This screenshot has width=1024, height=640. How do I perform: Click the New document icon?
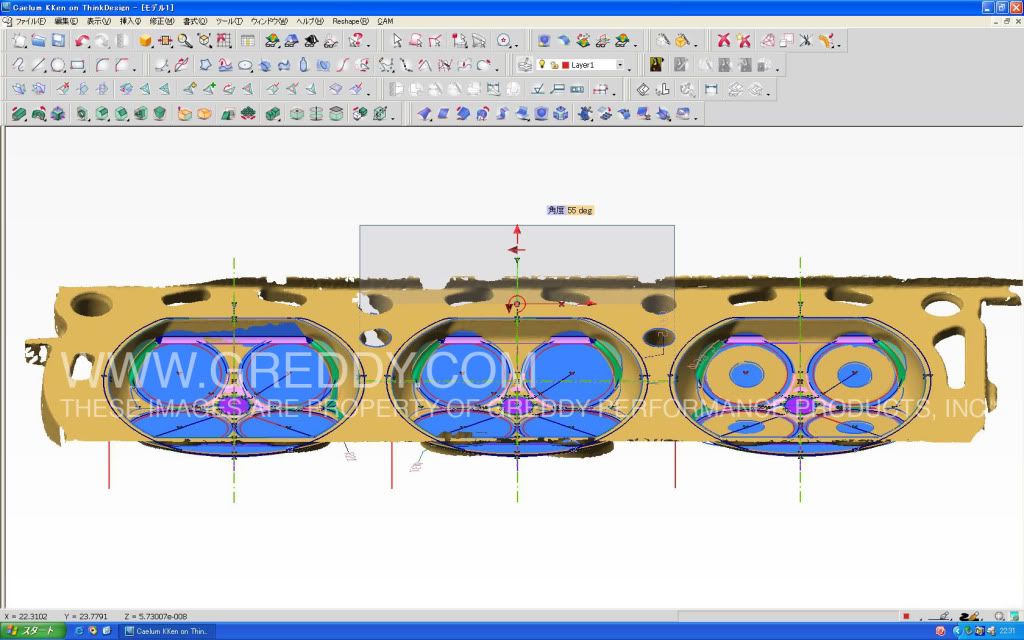tap(20, 40)
